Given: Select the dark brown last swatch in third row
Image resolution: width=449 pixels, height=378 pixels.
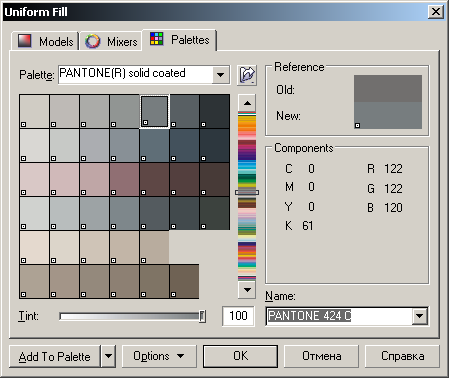Looking at the screenshot, I should pos(215,179).
